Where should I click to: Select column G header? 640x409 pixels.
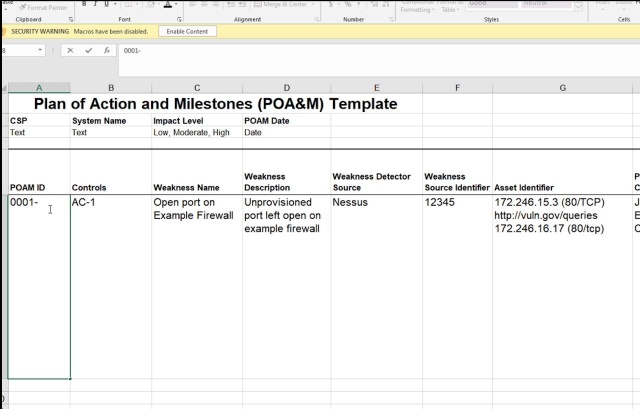pos(562,88)
